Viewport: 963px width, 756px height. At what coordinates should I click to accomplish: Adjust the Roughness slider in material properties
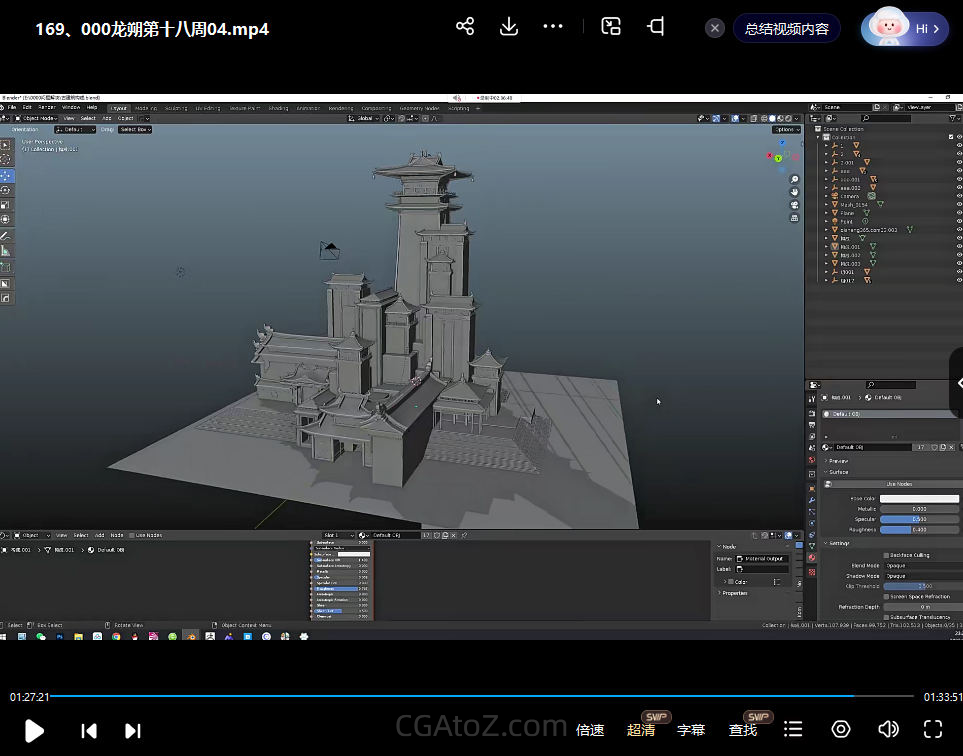pos(919,529)
